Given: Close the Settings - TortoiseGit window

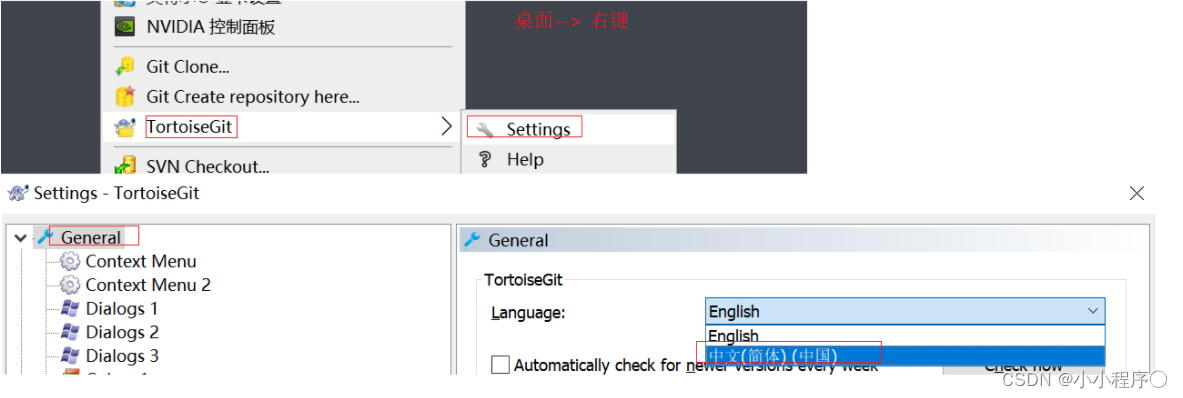Looking at the screenshot, I should (x=1137, y=194).
